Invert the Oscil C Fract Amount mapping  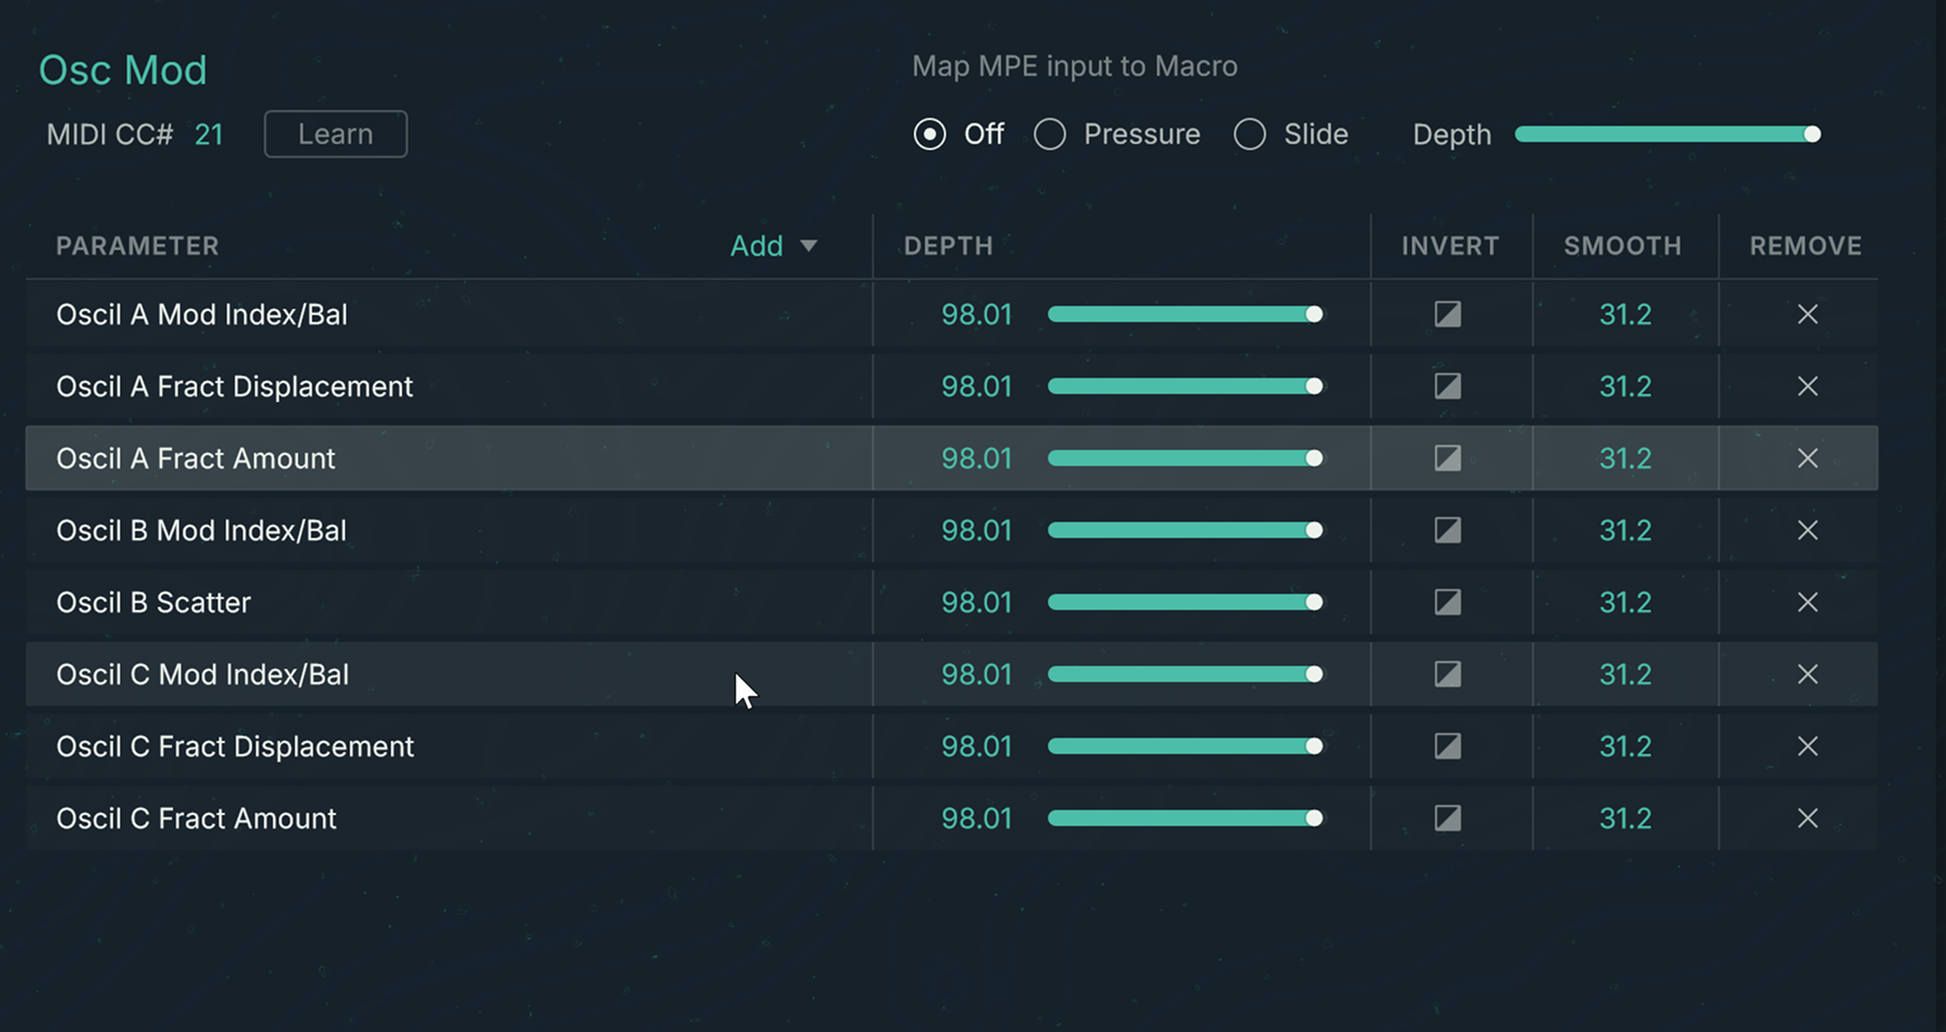pos(1448,818)
